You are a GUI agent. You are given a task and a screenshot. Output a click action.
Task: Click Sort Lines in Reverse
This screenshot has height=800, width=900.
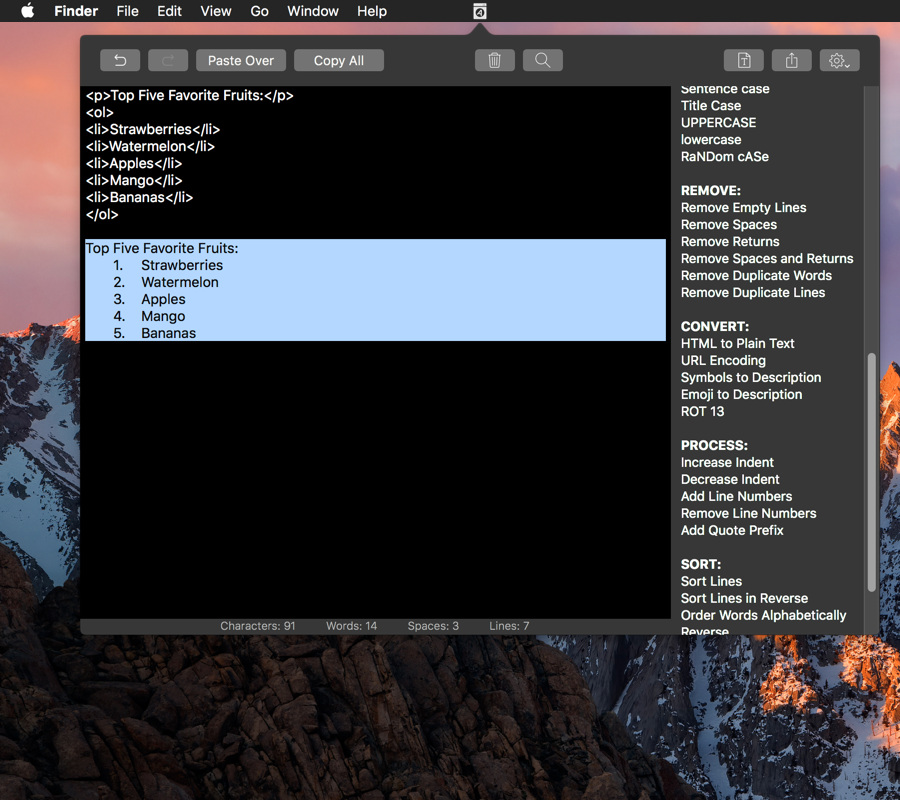(744, 599)
